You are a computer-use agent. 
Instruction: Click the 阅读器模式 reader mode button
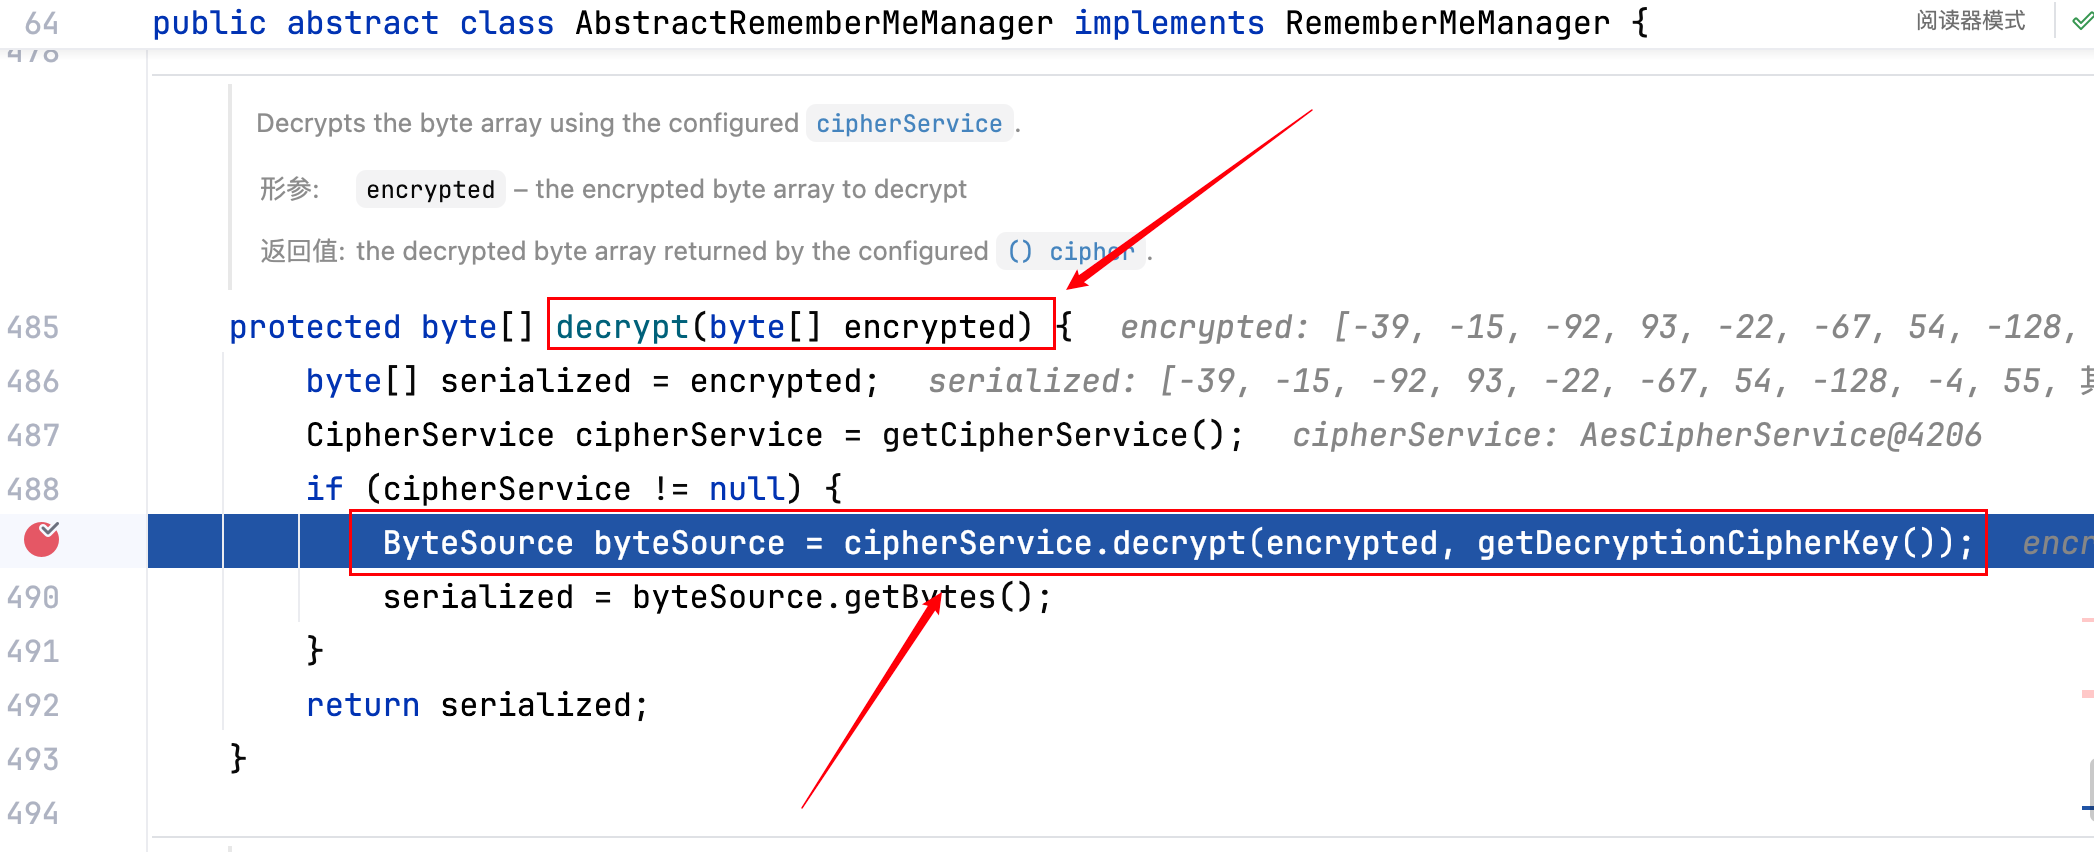click(1970, 21)
